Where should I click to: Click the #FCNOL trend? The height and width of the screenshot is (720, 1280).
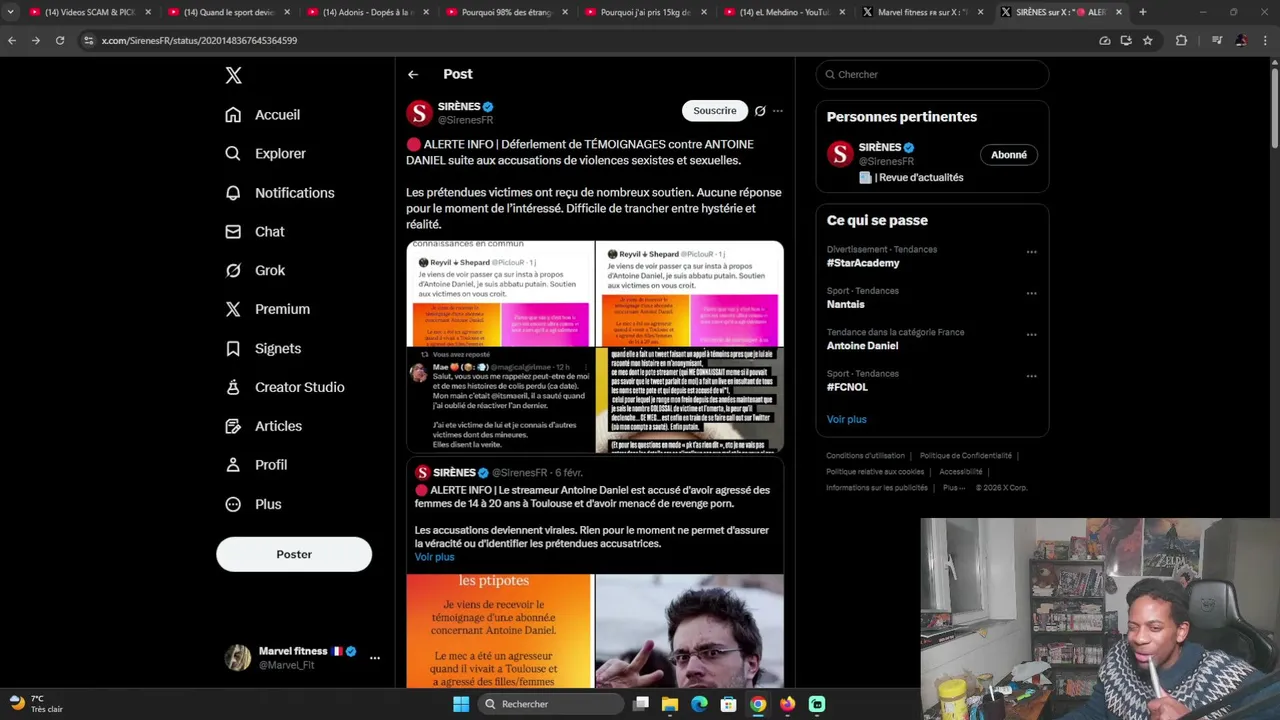tap(847, 387)
